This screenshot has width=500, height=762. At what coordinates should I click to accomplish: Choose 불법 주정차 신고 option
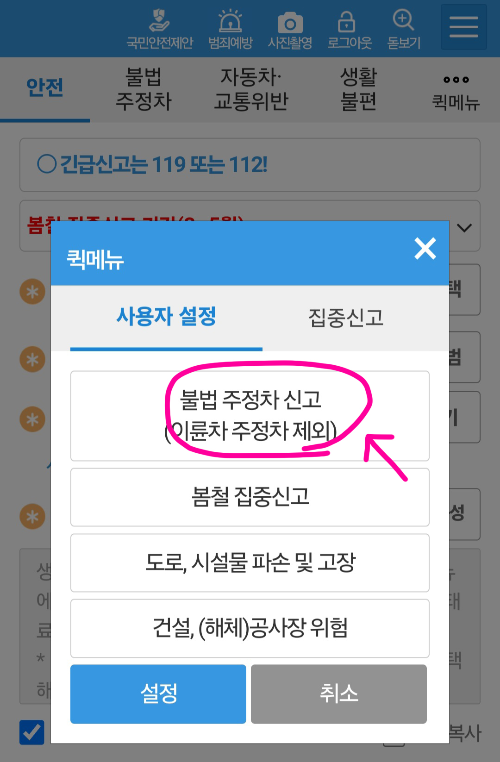coord(250,416)
